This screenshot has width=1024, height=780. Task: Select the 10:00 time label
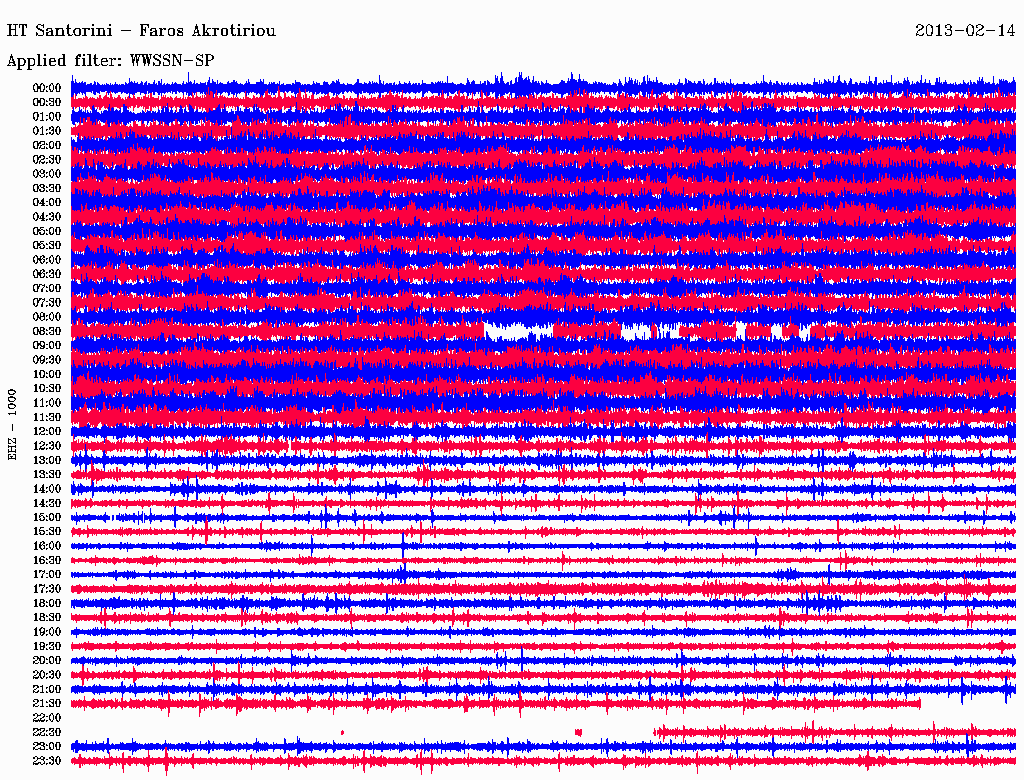(47, 374)
